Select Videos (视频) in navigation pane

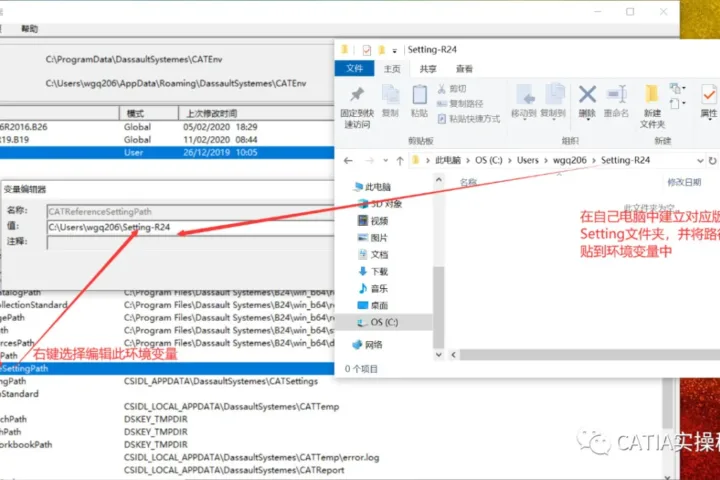pyautogui.click(x=373, y=221)
